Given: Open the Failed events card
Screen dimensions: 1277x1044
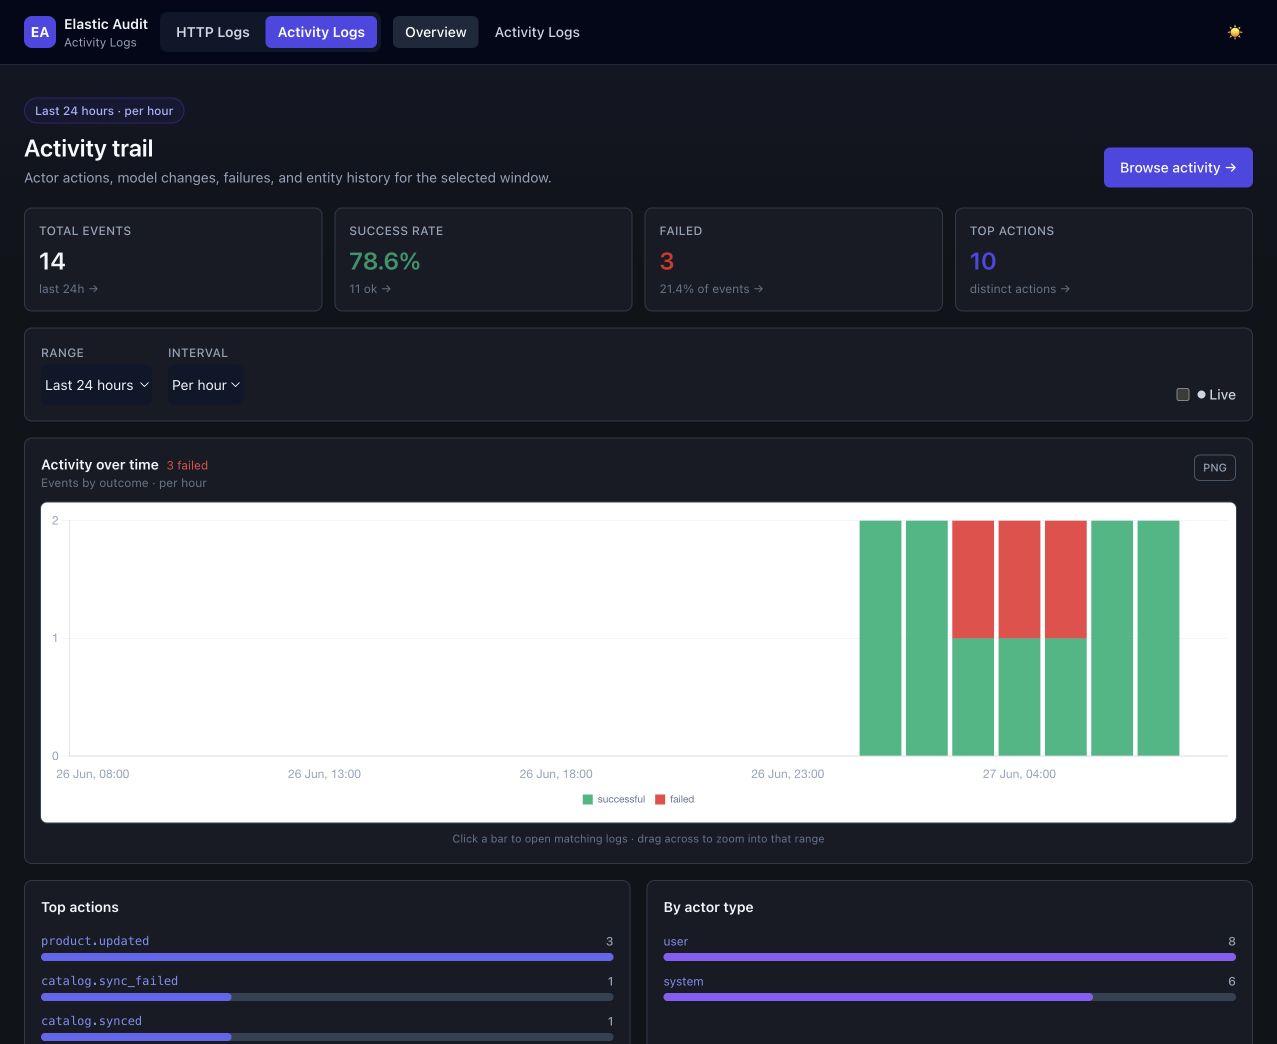Looking at the screenshot, I should [x=794, y=259].
